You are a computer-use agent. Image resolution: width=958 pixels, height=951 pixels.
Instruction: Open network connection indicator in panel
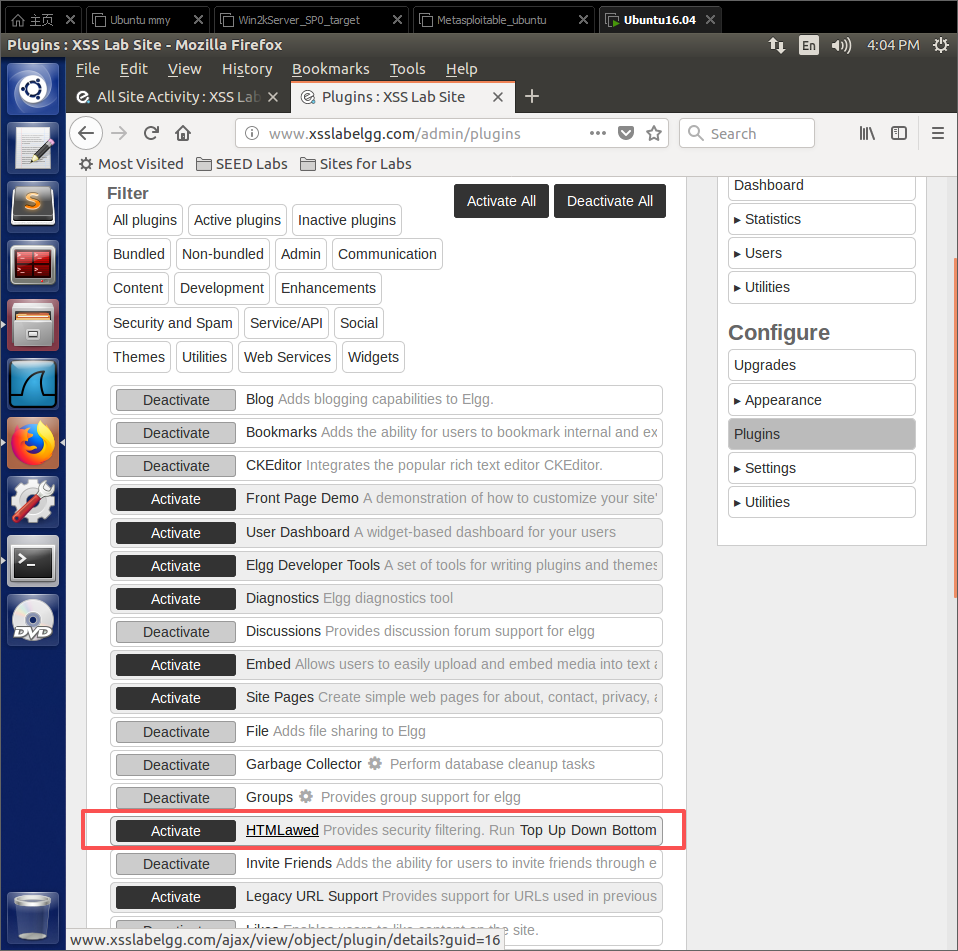point(777,45)
